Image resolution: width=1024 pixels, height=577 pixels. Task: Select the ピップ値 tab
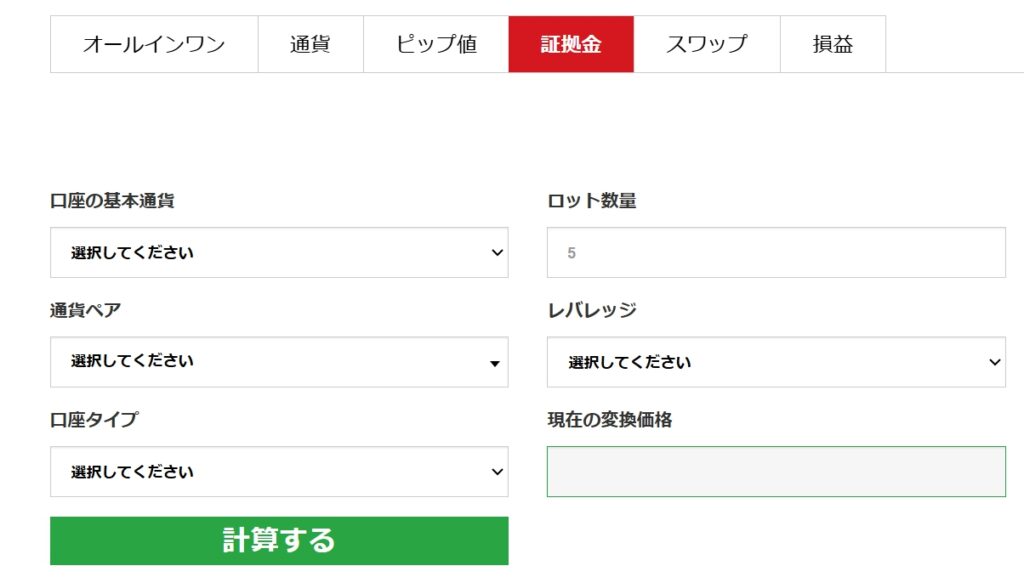436,44
